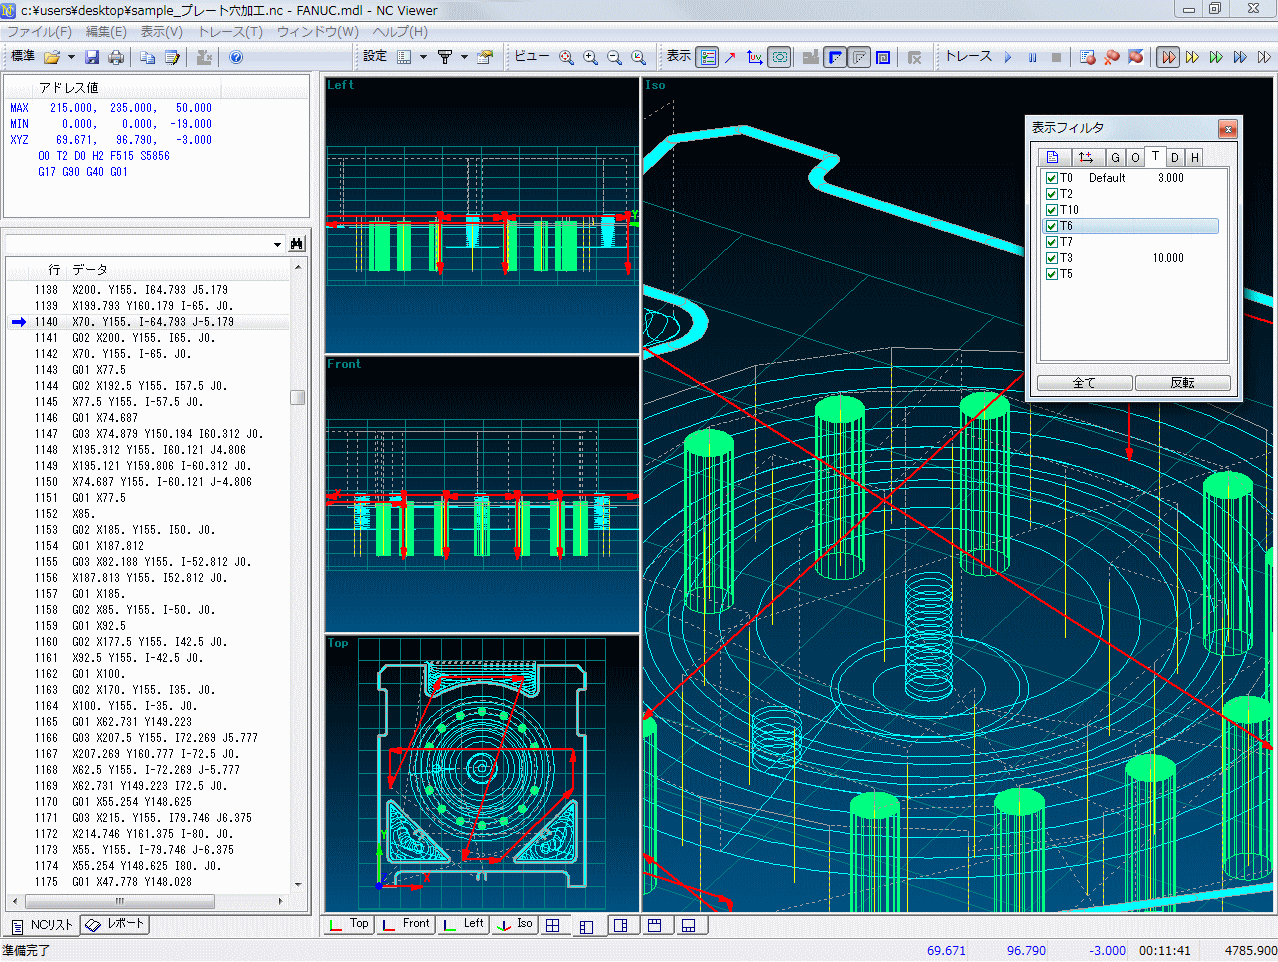Click the save (floppy disk) icon

pos(92,57)
